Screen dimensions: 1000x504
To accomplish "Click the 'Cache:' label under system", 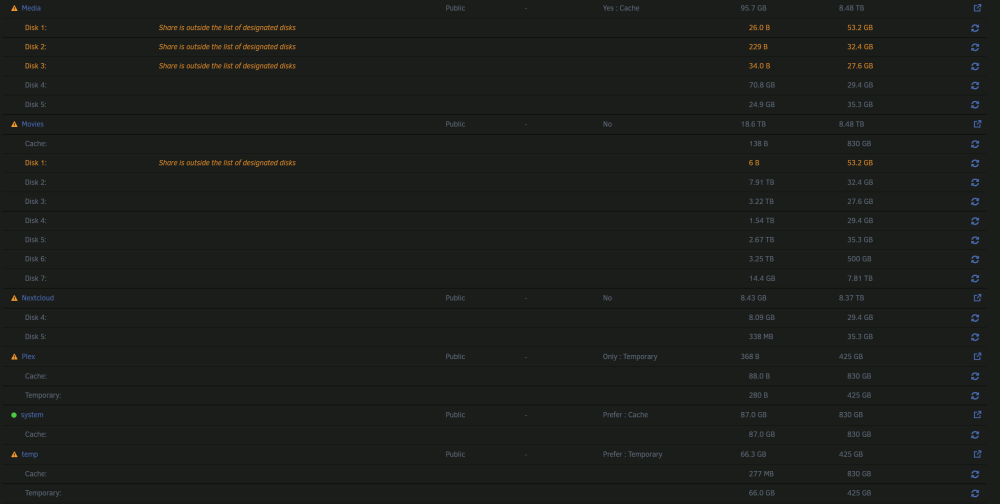I will coord(36,434).
